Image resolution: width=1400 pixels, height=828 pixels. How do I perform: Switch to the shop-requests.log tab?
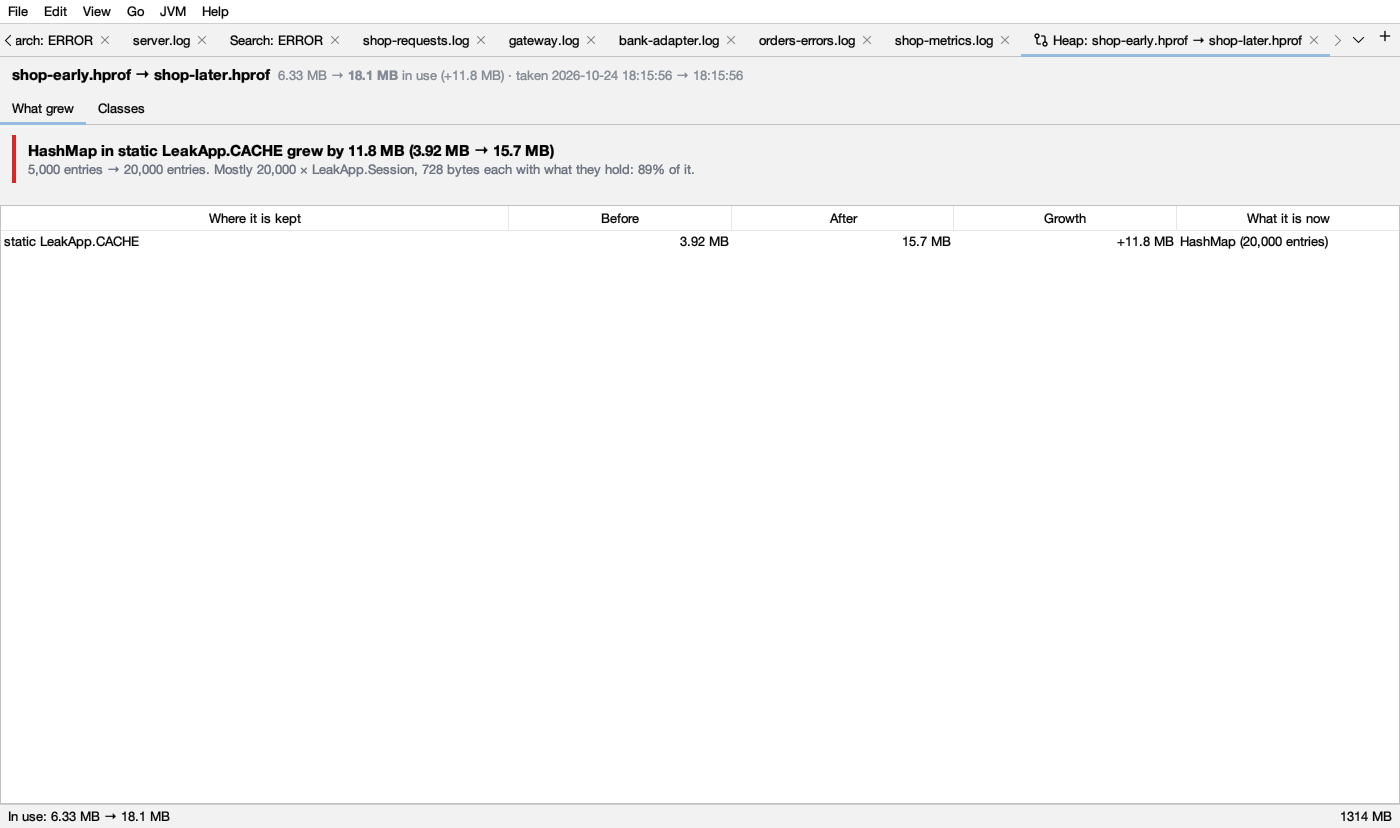click(416, 40)
